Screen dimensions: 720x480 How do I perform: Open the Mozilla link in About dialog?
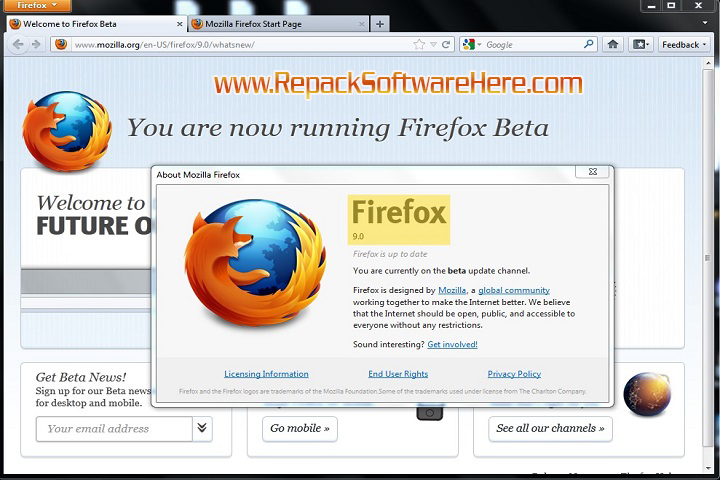(452, 290)
